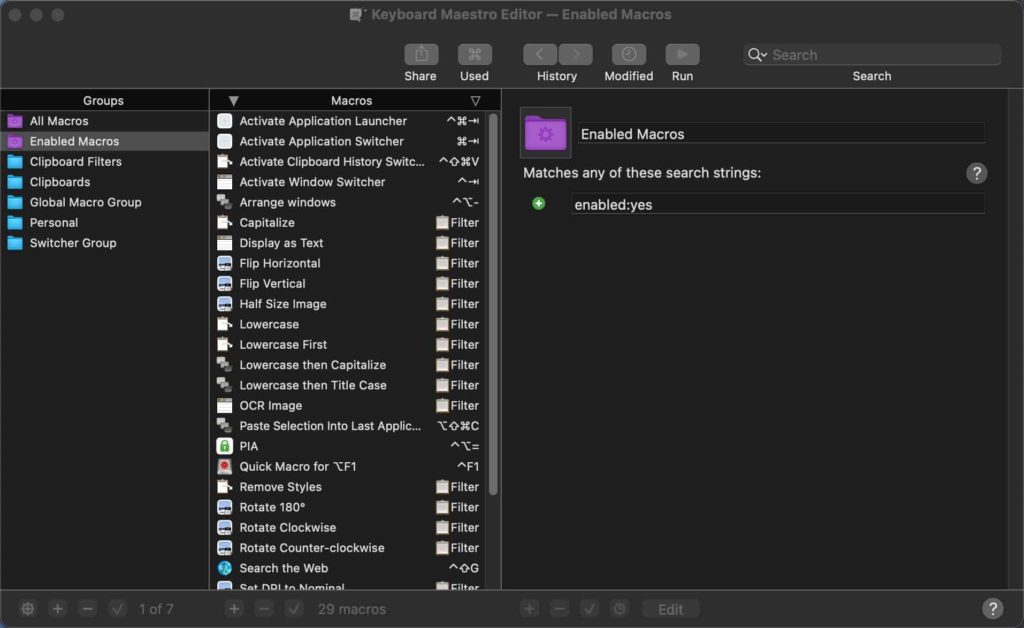
Task: Click the Activate Clipboard History Switcher icon
Action: (225, 161)
